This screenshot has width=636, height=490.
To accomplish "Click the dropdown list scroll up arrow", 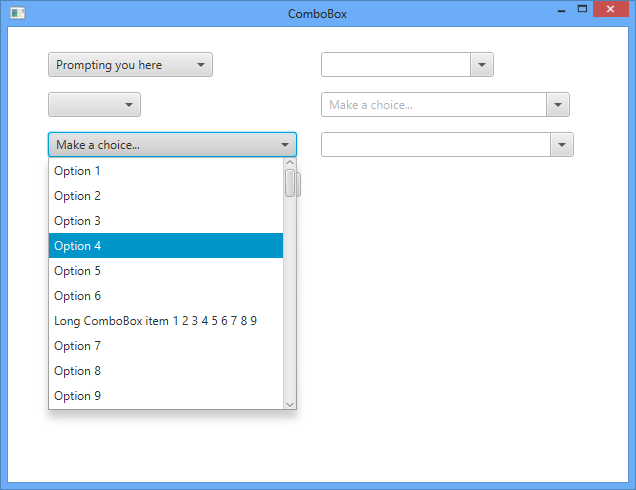I will [x=290, y=162].
